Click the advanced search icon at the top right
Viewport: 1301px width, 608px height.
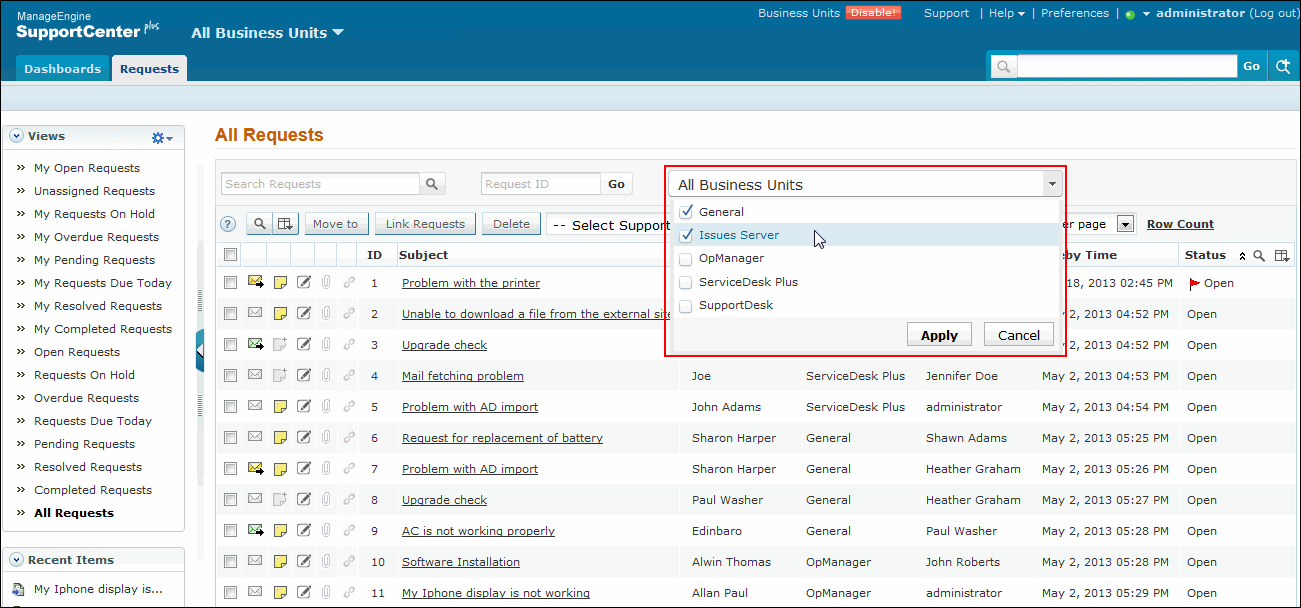(1283, 66)
